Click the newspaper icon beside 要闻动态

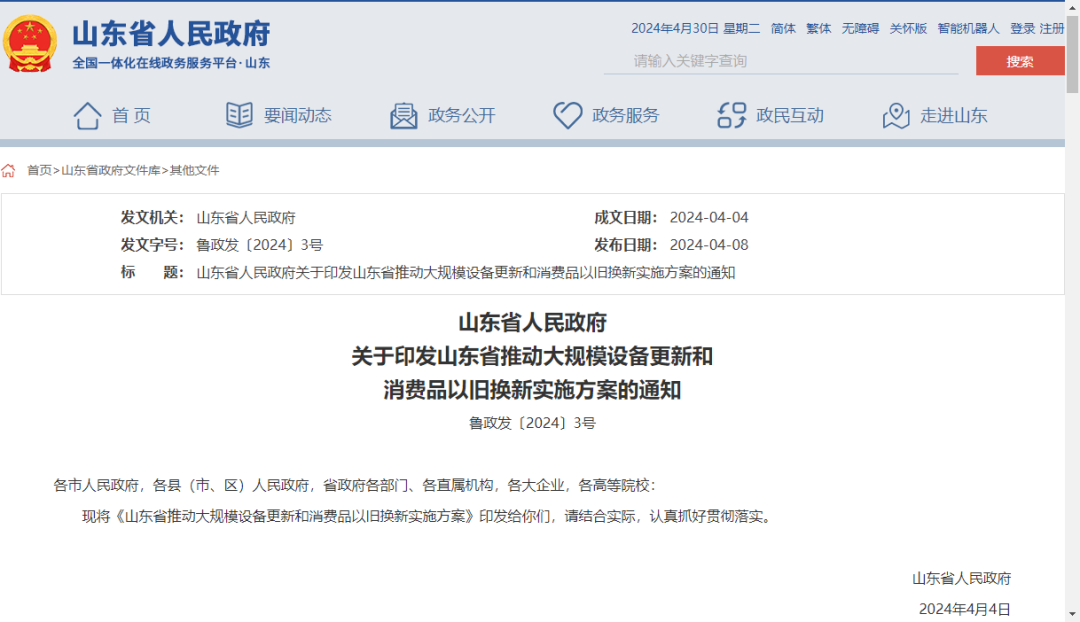pyautogui.click(x=239, y=116)
